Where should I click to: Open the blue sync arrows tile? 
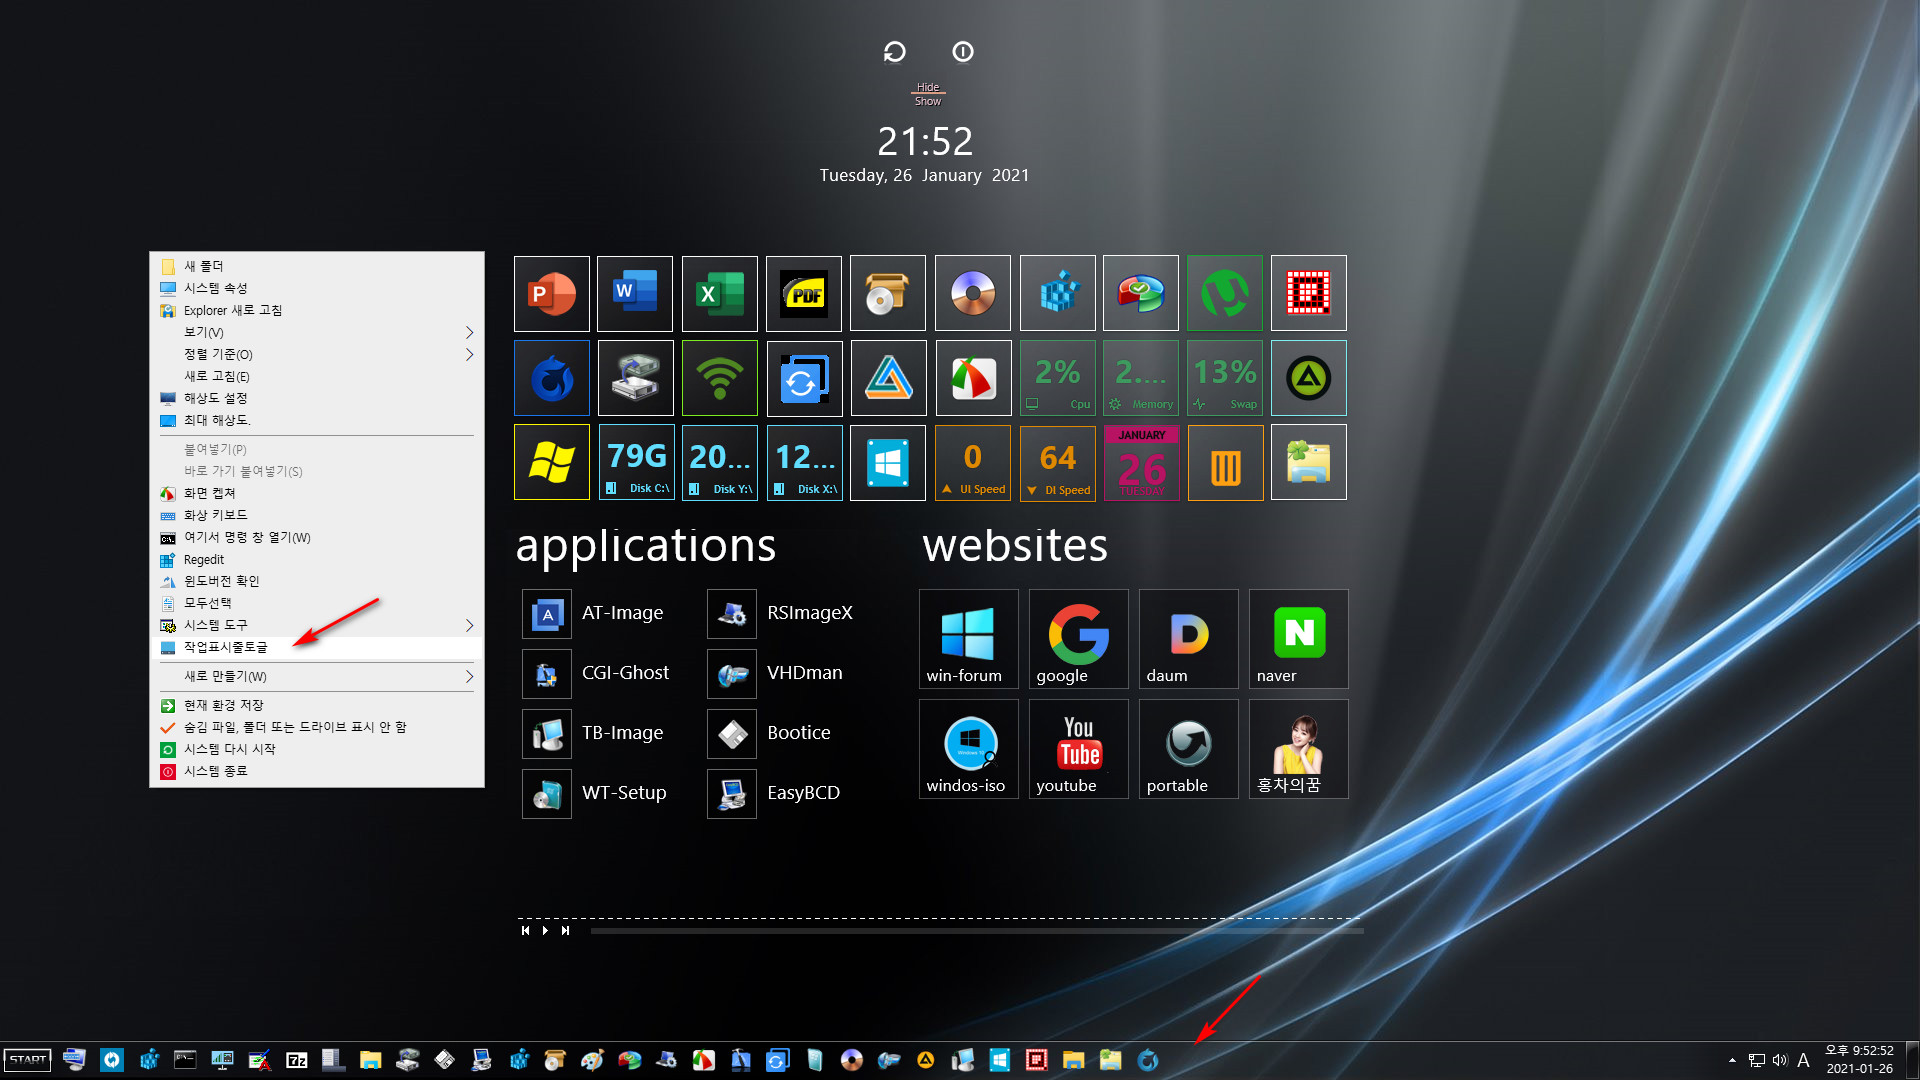804,378
